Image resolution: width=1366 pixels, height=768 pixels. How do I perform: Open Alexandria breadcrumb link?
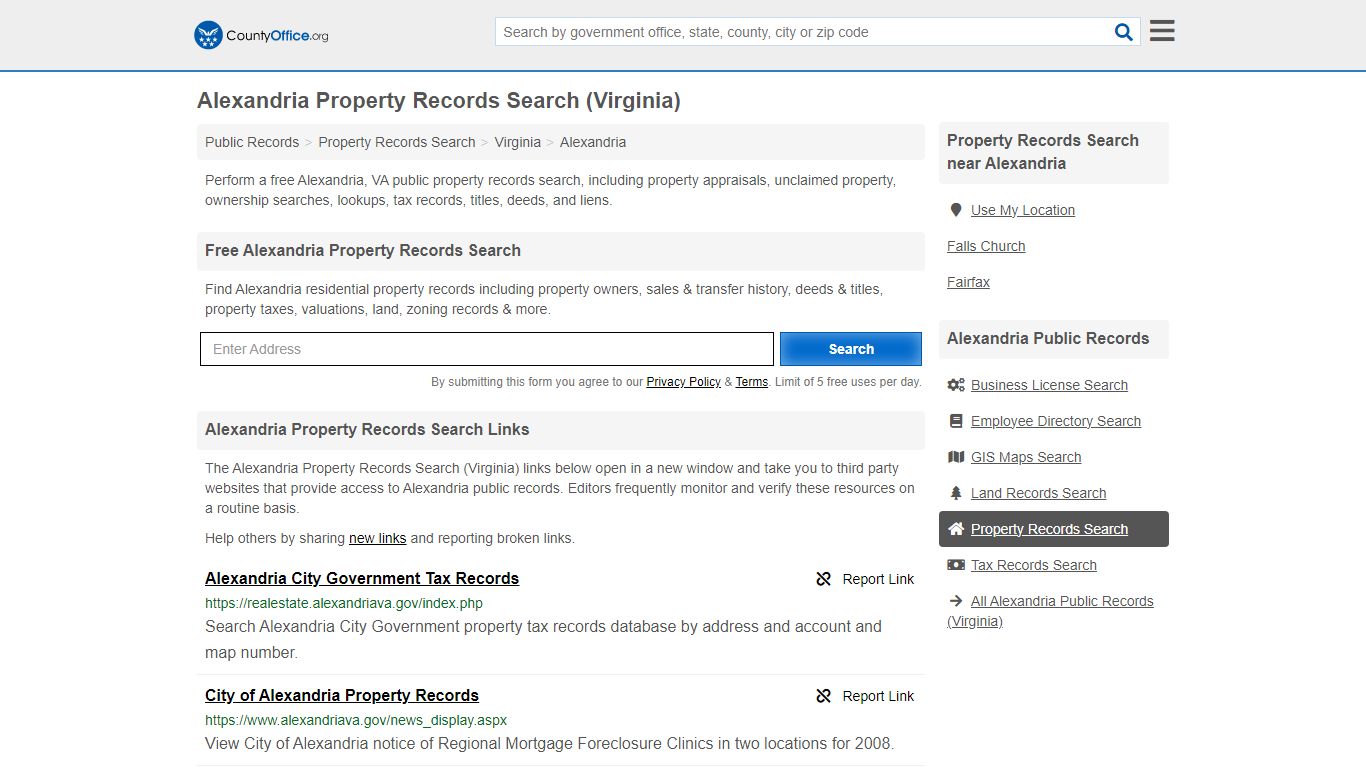pos(593,142)
